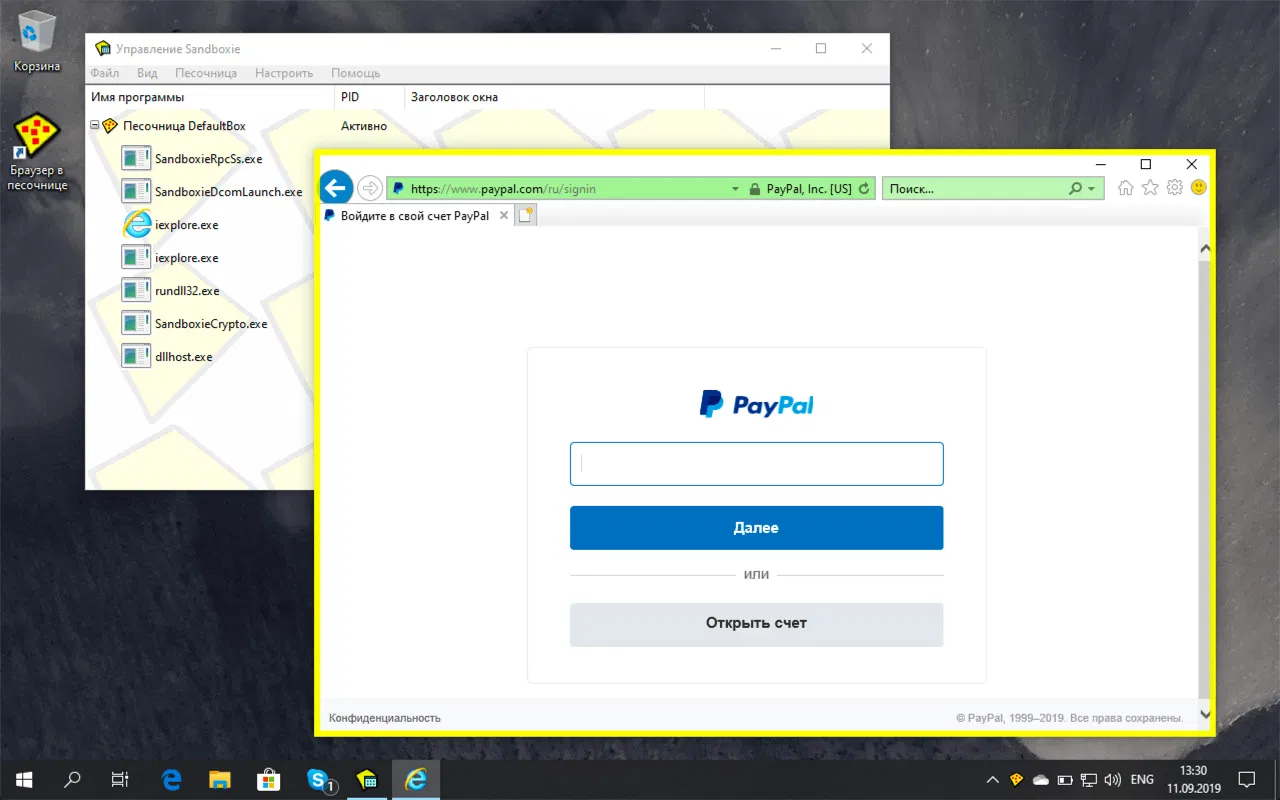Click the Далее button

(x=756, y=528)
